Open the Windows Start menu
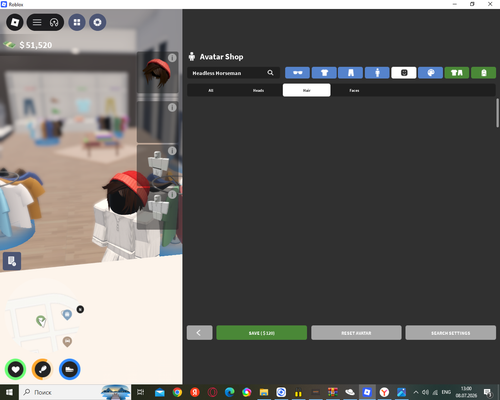Image resolution: width=500 pixels, height=400 pixels. pyautogui.click(x=9, y=392)
